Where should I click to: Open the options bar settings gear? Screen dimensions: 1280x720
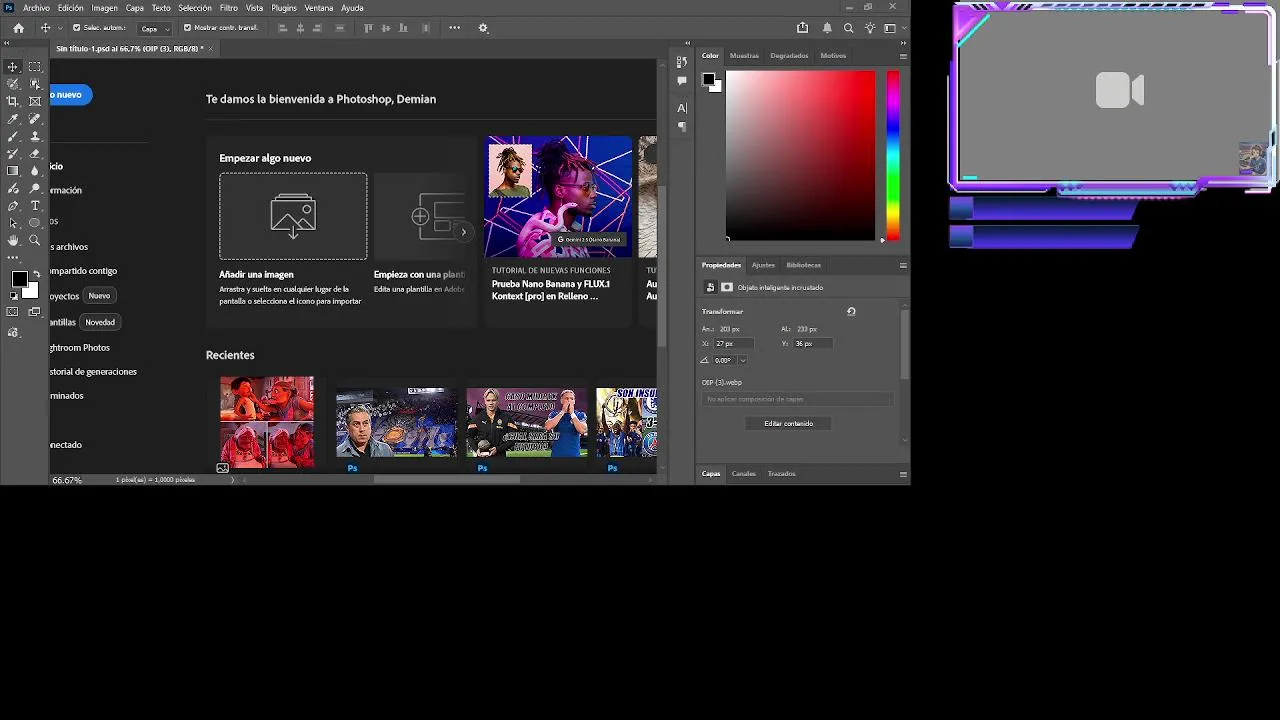click(x=483, y=28)
